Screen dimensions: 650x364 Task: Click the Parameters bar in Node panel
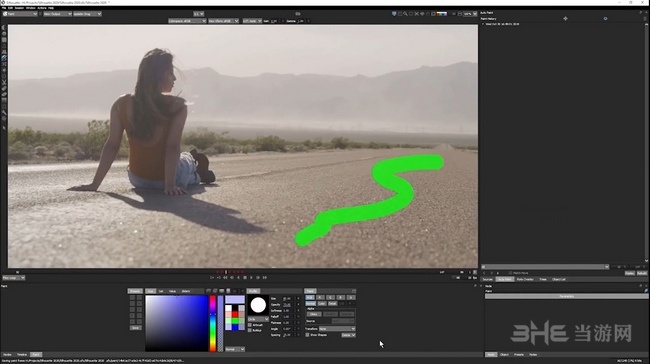pos(566,296)
